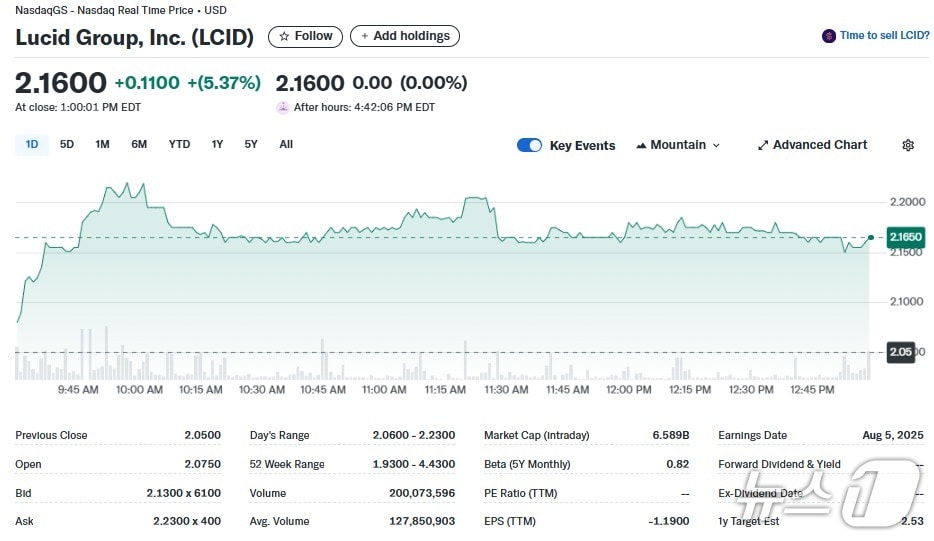The height and width of the screenshot is (541, 934).
Task: Click the star icon in Follow button
Action: point(284,36)
